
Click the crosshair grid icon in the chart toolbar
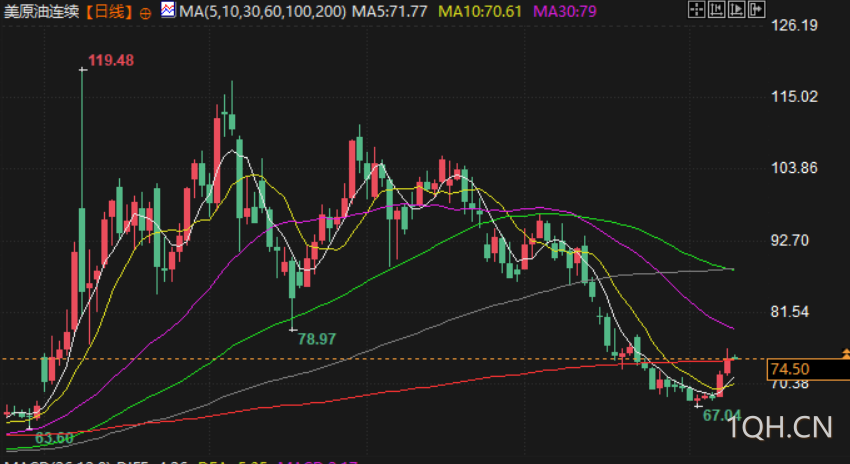pyautogui.click(x=696, y=9)
